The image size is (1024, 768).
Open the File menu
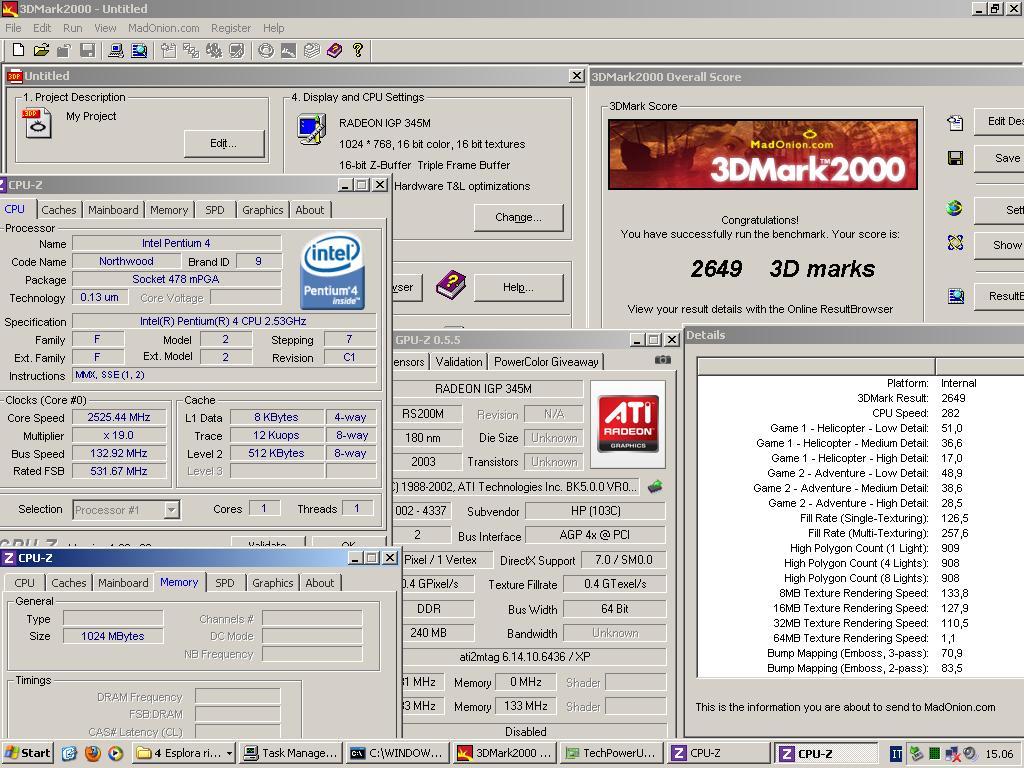[x=13, y=28]
